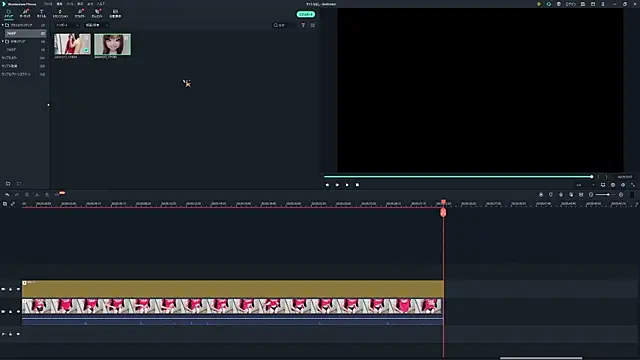Click the next frame playback button

point(337,185)
